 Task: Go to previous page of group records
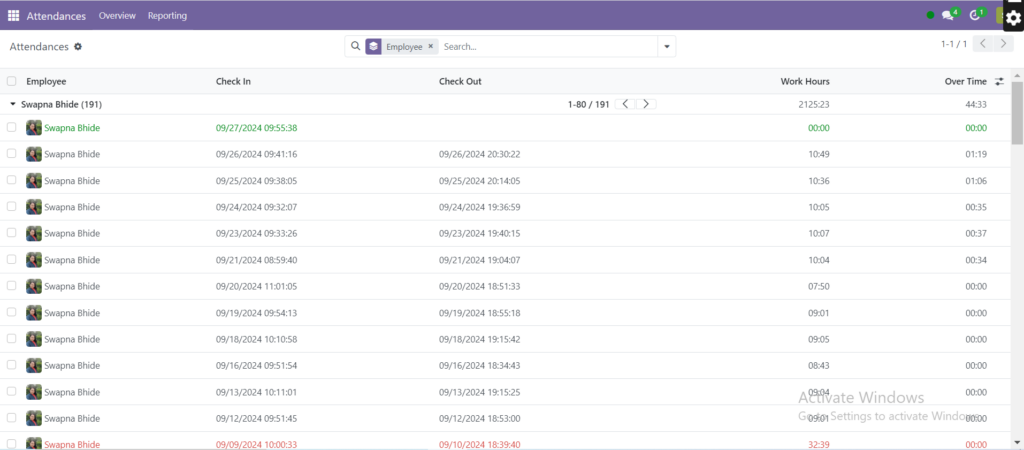[x=625, y=104]
